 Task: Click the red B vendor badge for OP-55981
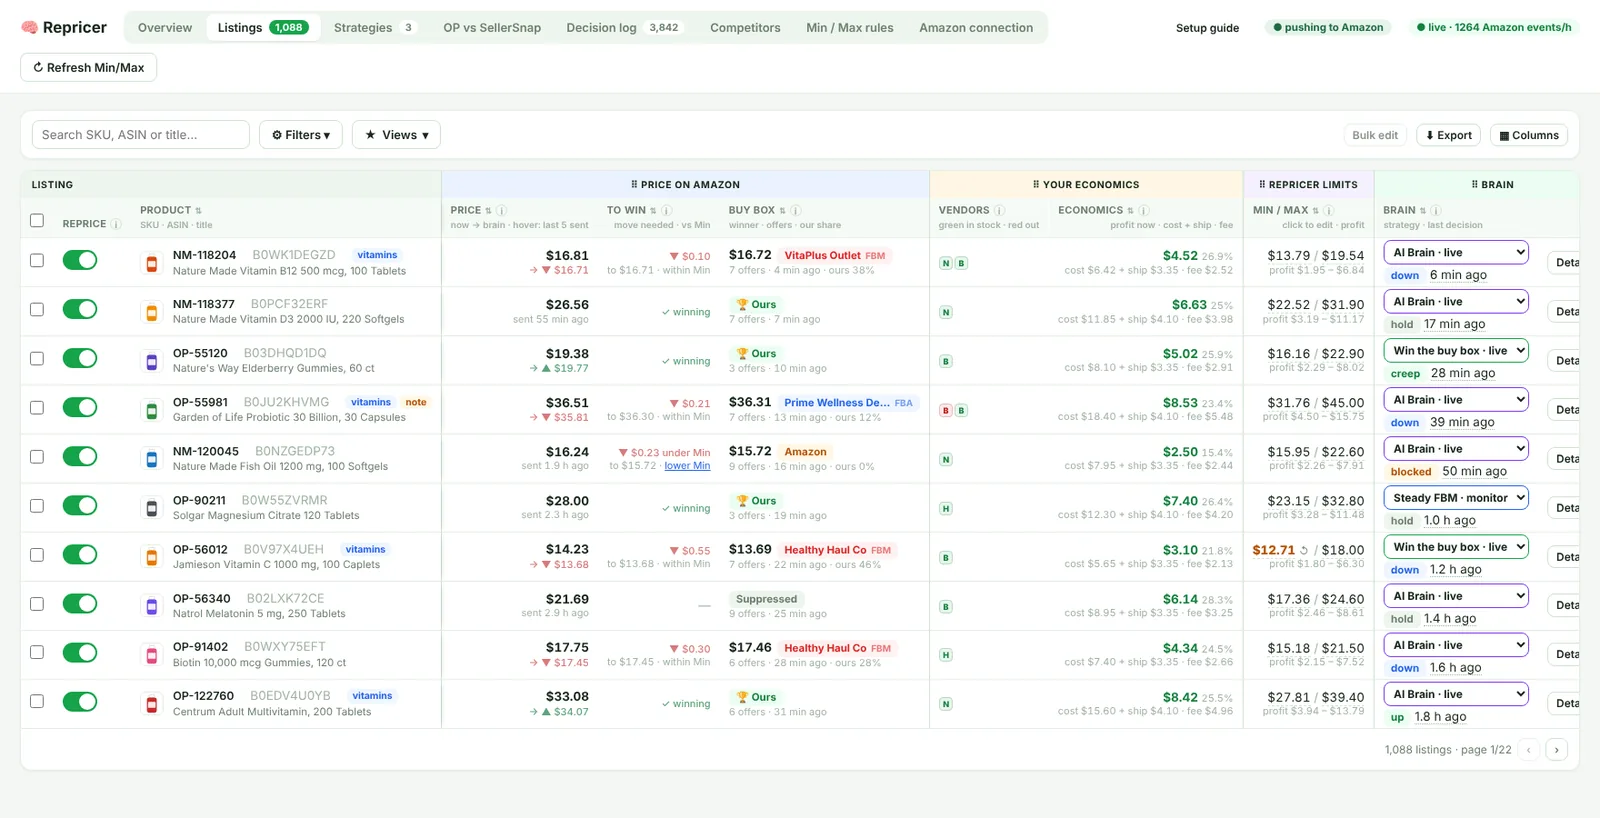pos(945,411)
